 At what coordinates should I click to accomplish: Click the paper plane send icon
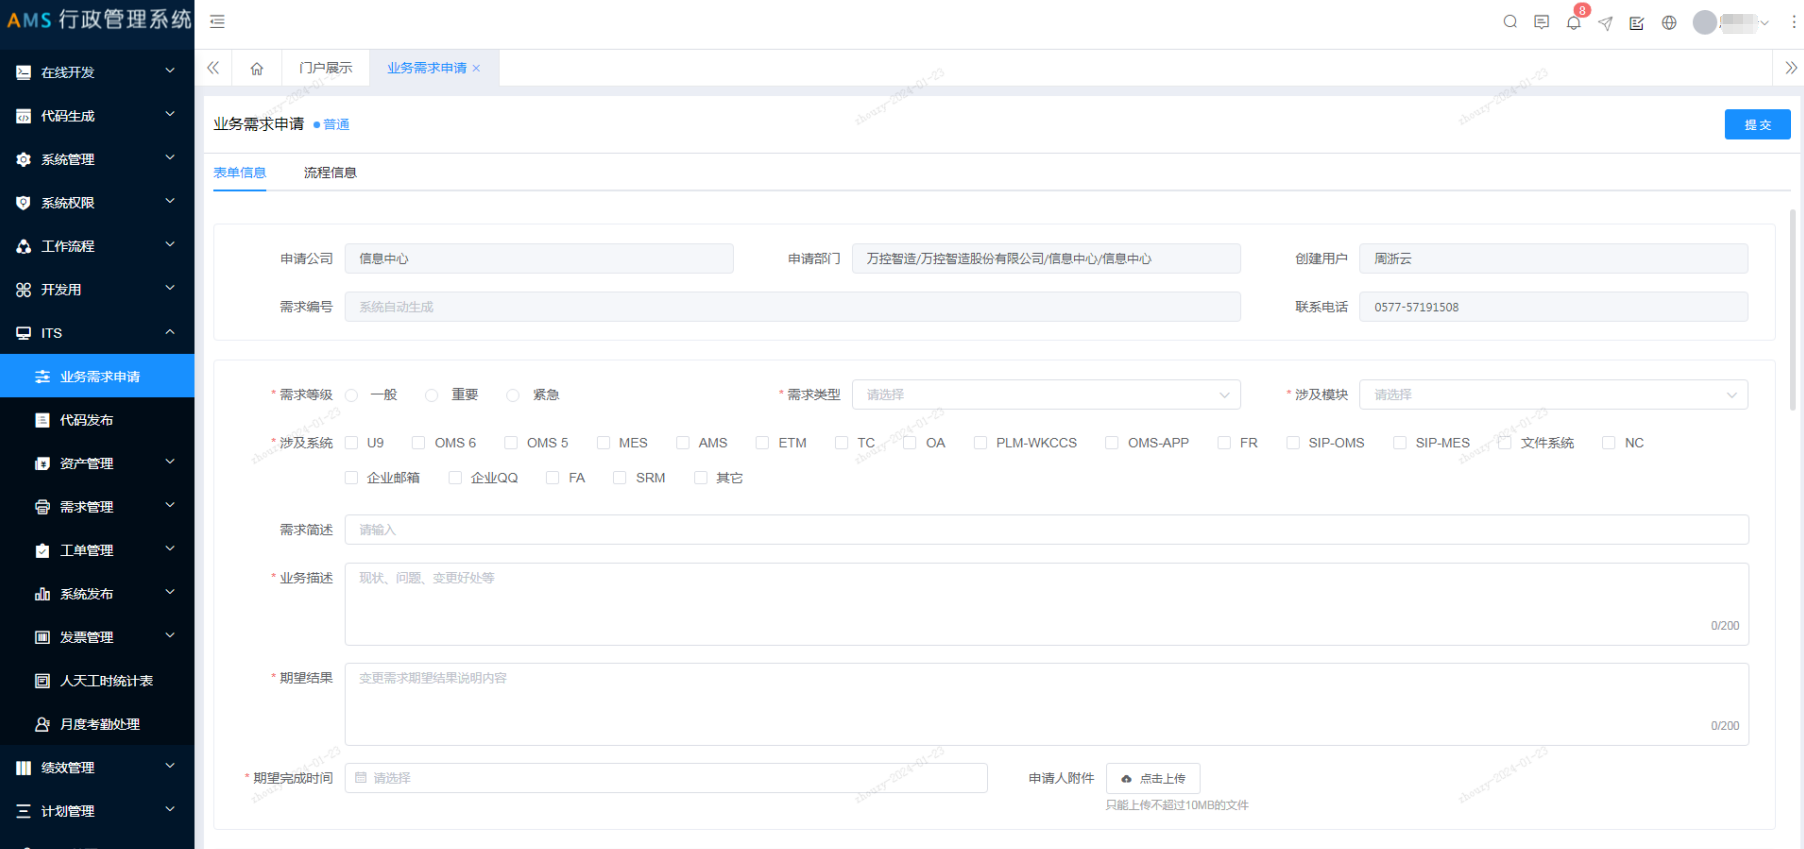tap(1605, 23)
